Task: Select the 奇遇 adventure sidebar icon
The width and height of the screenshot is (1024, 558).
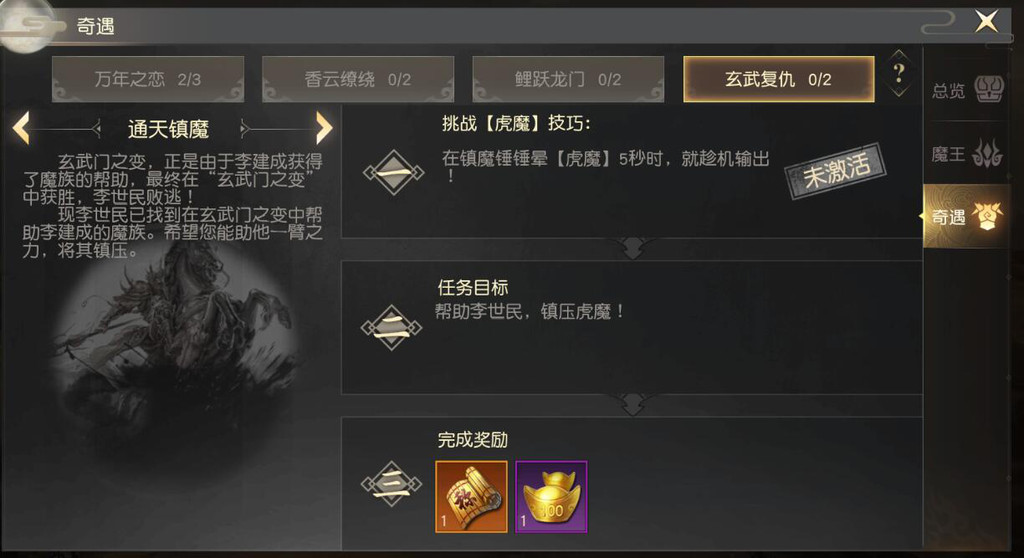Action: coord(967,216)
